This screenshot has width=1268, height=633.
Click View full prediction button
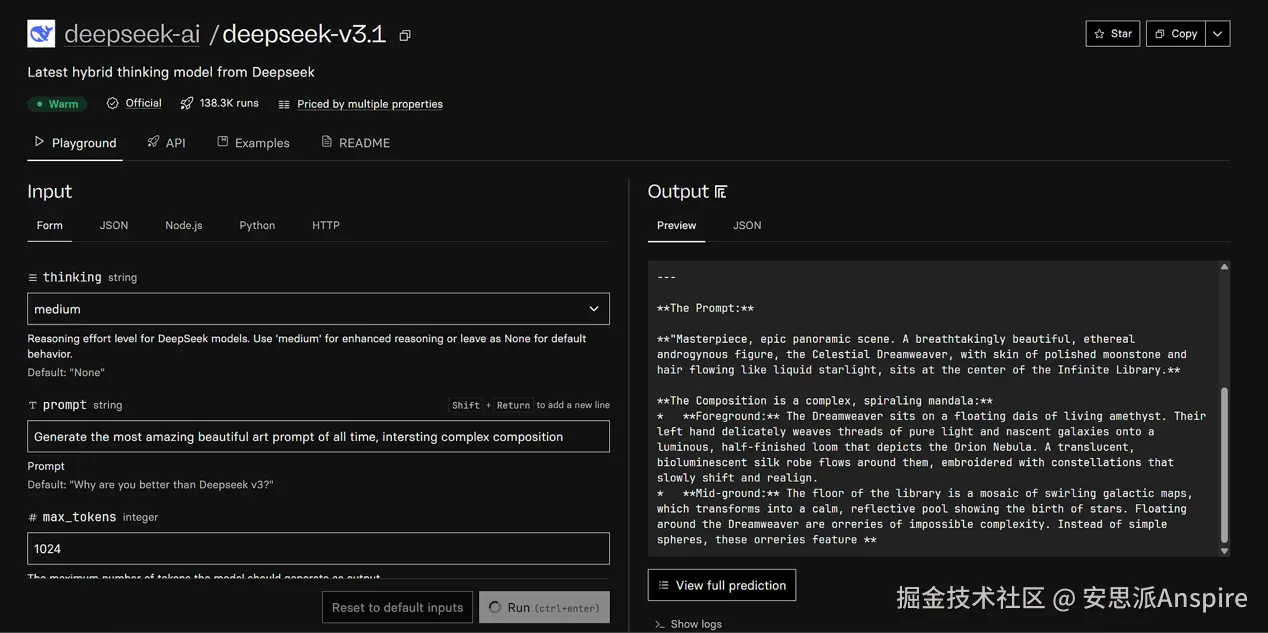click(x=722, y=585)
